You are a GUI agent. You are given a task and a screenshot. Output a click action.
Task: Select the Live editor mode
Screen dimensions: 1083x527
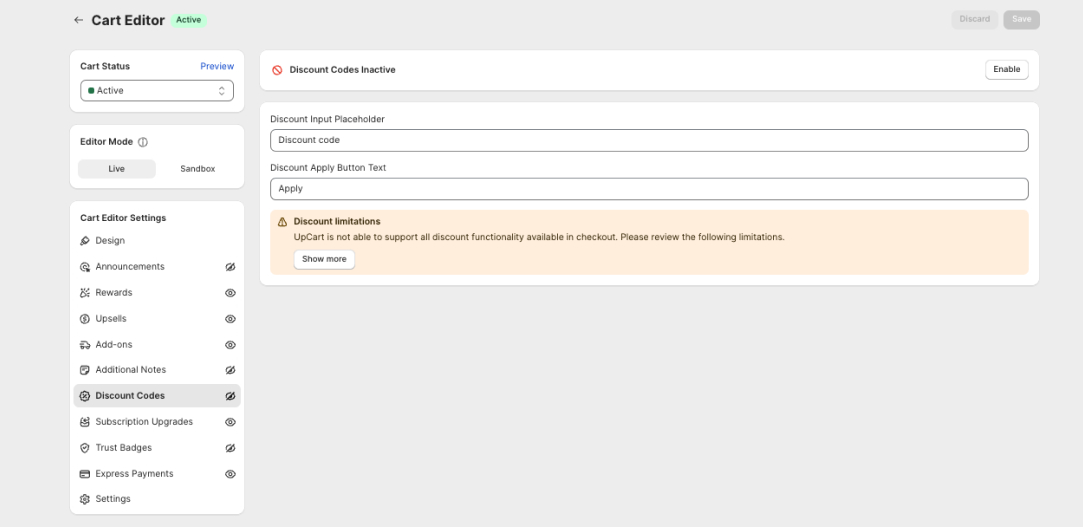pyautogui.click(x=117, y=169)
